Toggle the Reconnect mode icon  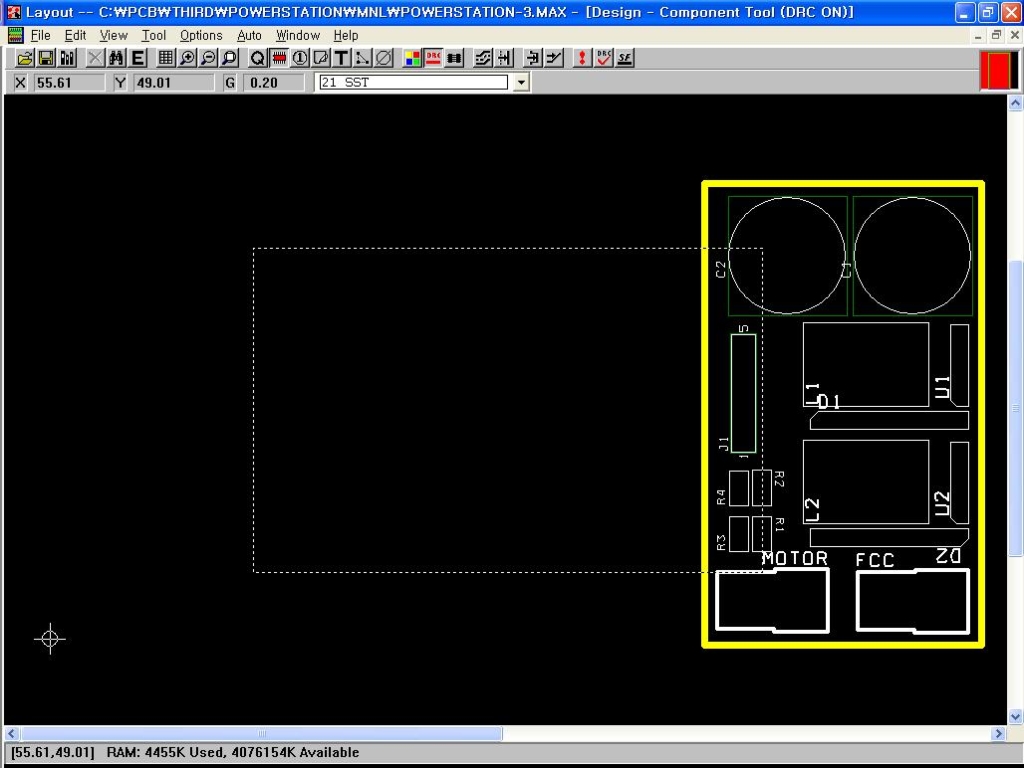point(455,58)
